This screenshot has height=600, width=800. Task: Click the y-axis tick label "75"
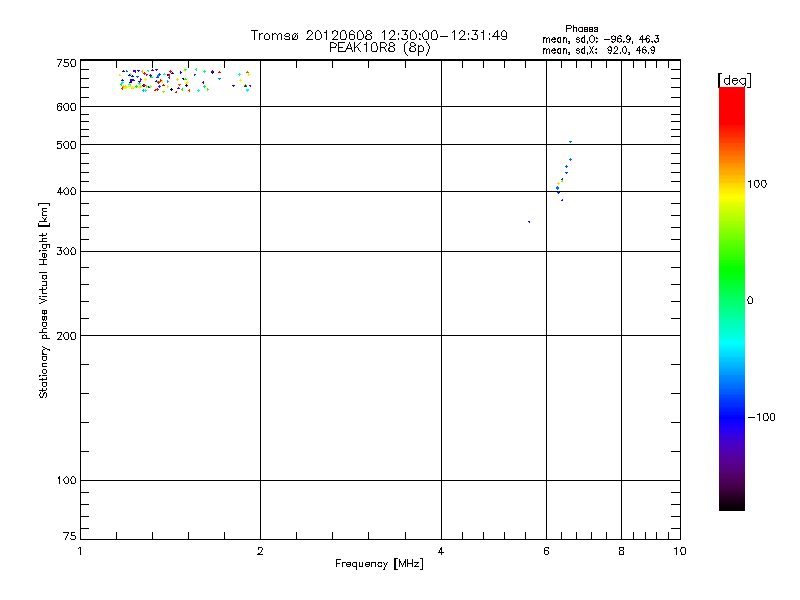(70, 536)
